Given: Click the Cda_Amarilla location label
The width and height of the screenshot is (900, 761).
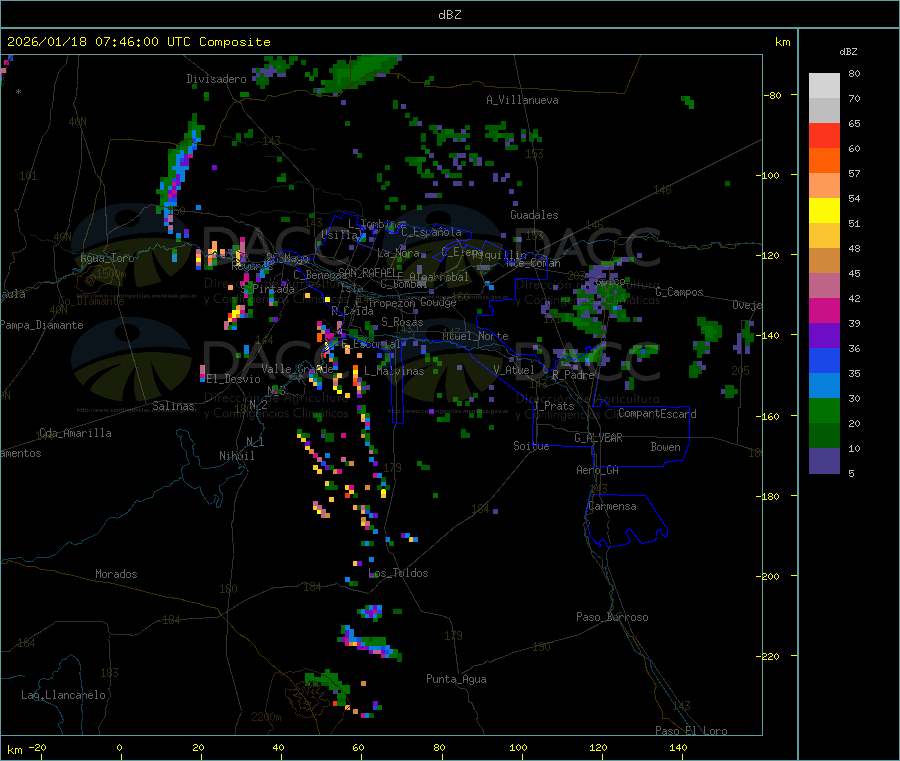Looking at the screenshot, I should coord(75,433).
